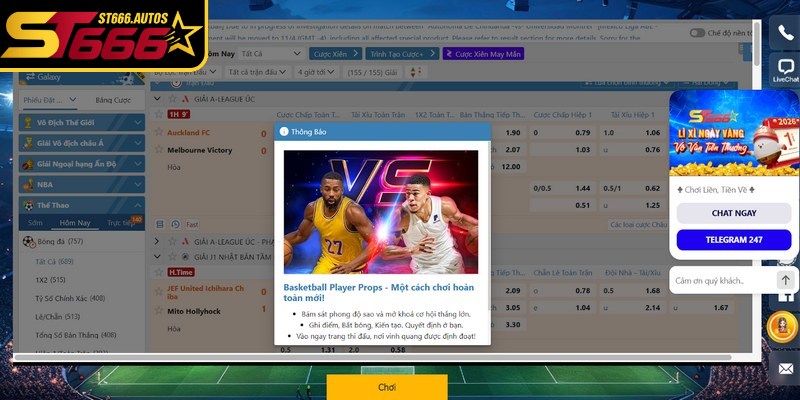Select the Hôm Nay sidebar tab
Image resolution: width=800 pixels, height=400 pixels.
click(74, 223)
